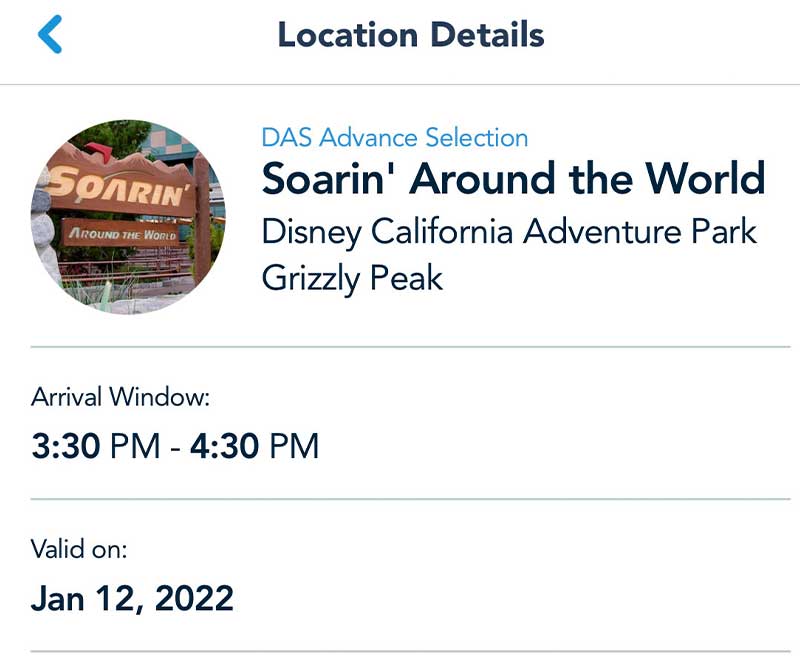800x667 pixels.
Task: Tap the dash between arrival times
Action: click(x=175, y=446)
